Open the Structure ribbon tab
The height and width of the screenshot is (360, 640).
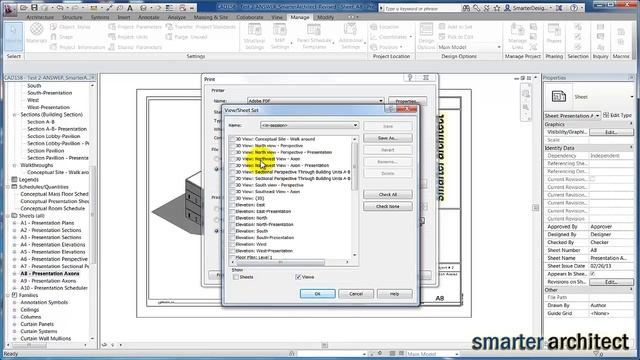[x=72, y=17]
